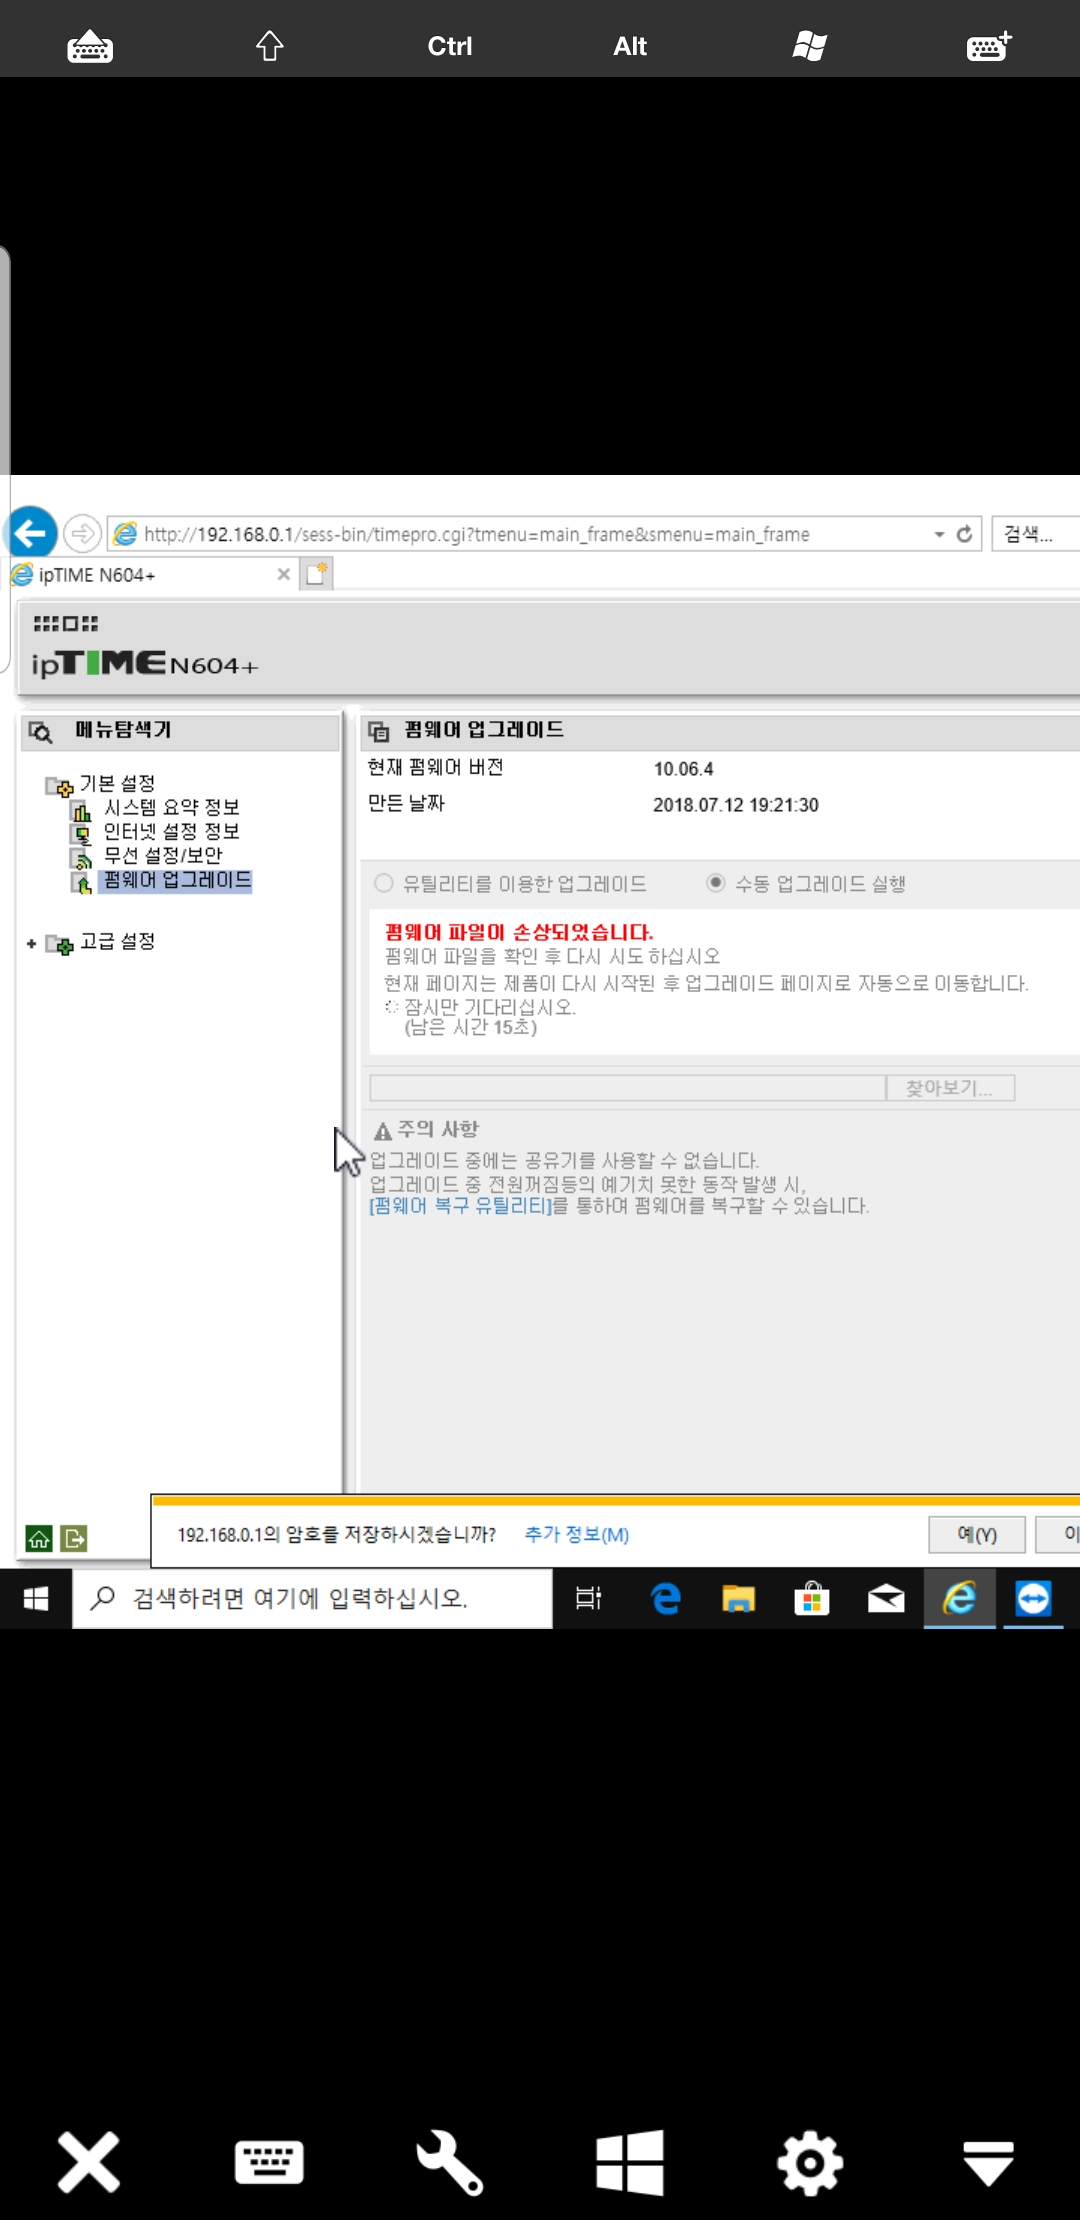Screen dimensions: 1080x2220
Task: Click the build date 2018.07.12 19:21:30
Action: pos(736,805)
